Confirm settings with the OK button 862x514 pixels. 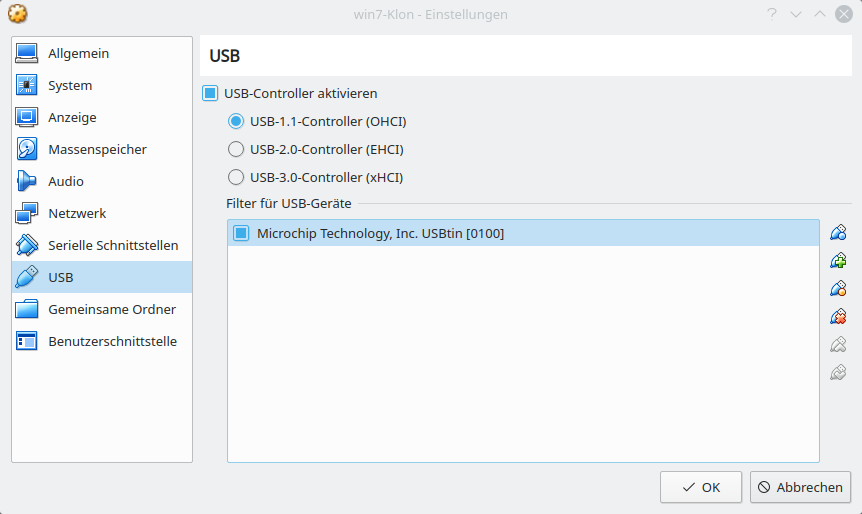(700, 487)
